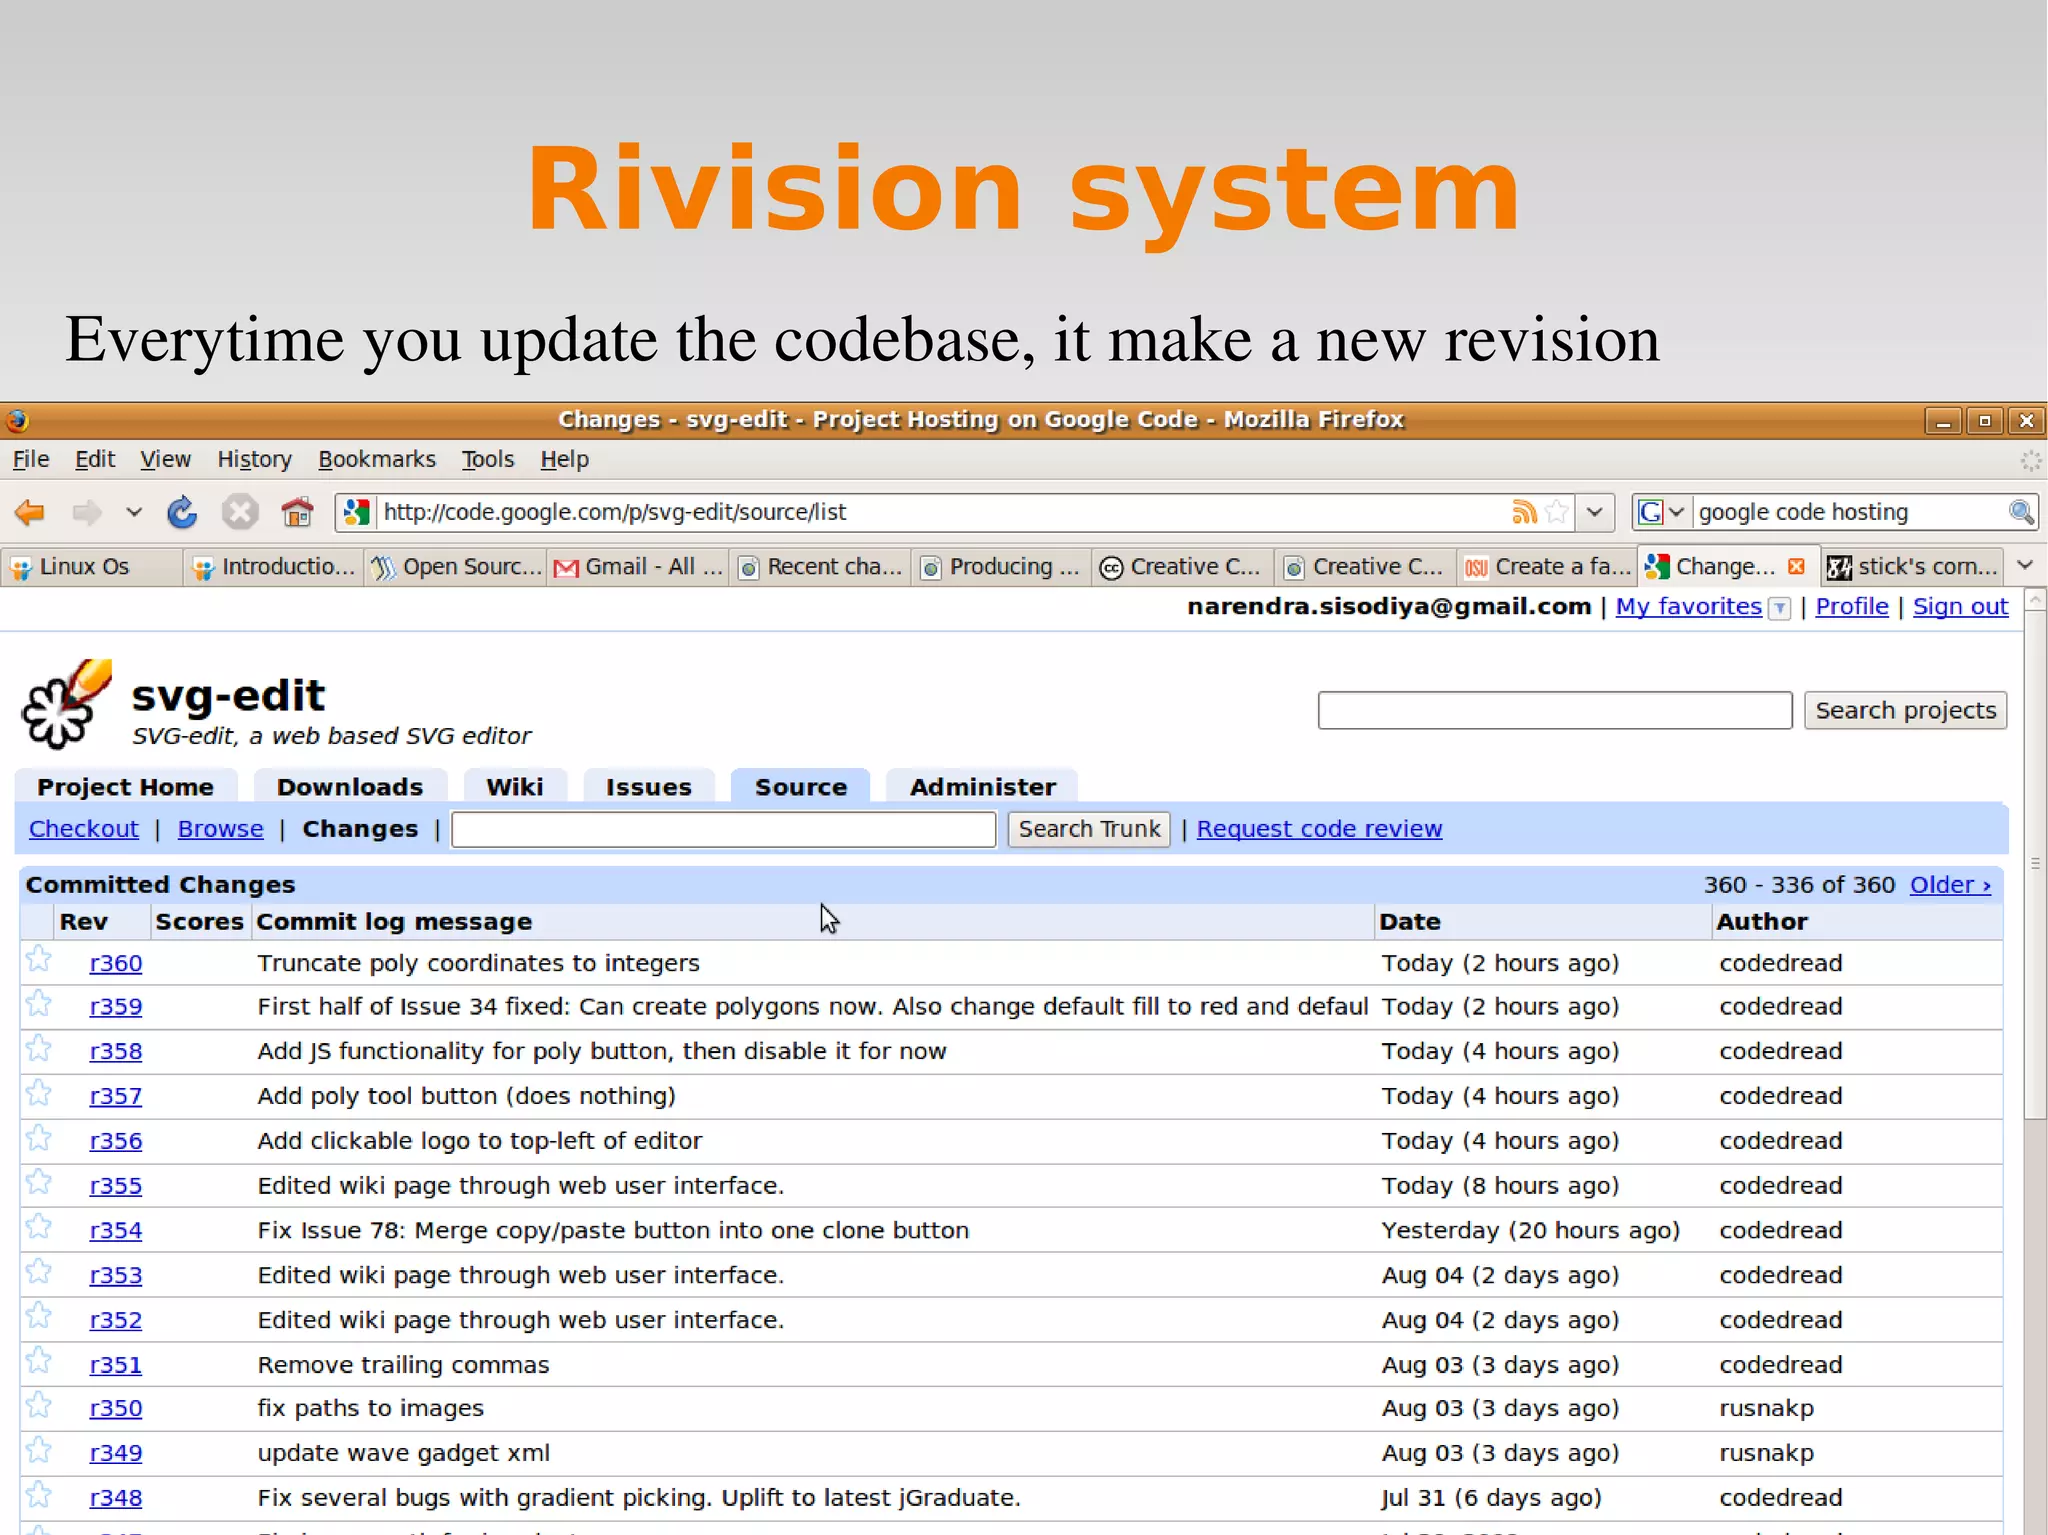Open the address bar history dropdown

(1595, 513)
